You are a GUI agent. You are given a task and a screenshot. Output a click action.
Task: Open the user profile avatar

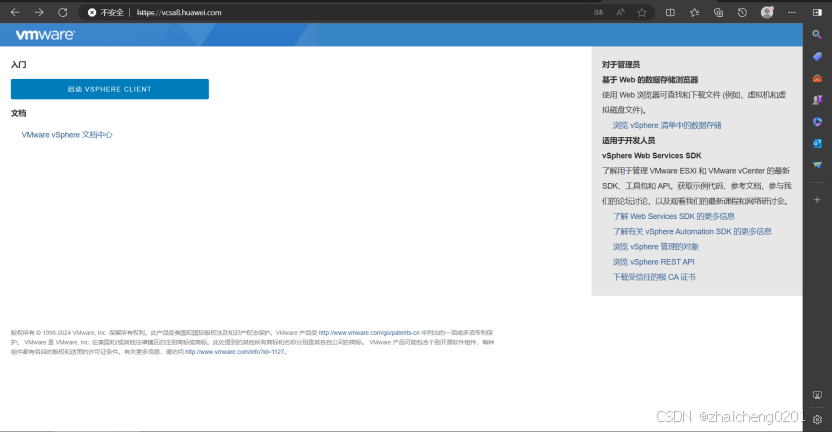767,12
